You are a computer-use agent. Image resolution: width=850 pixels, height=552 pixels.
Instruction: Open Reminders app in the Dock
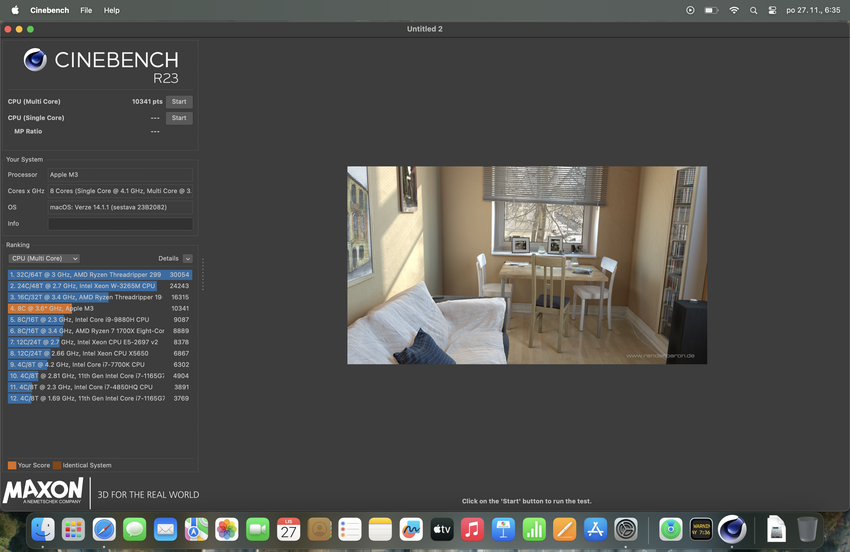click(350, 529)
